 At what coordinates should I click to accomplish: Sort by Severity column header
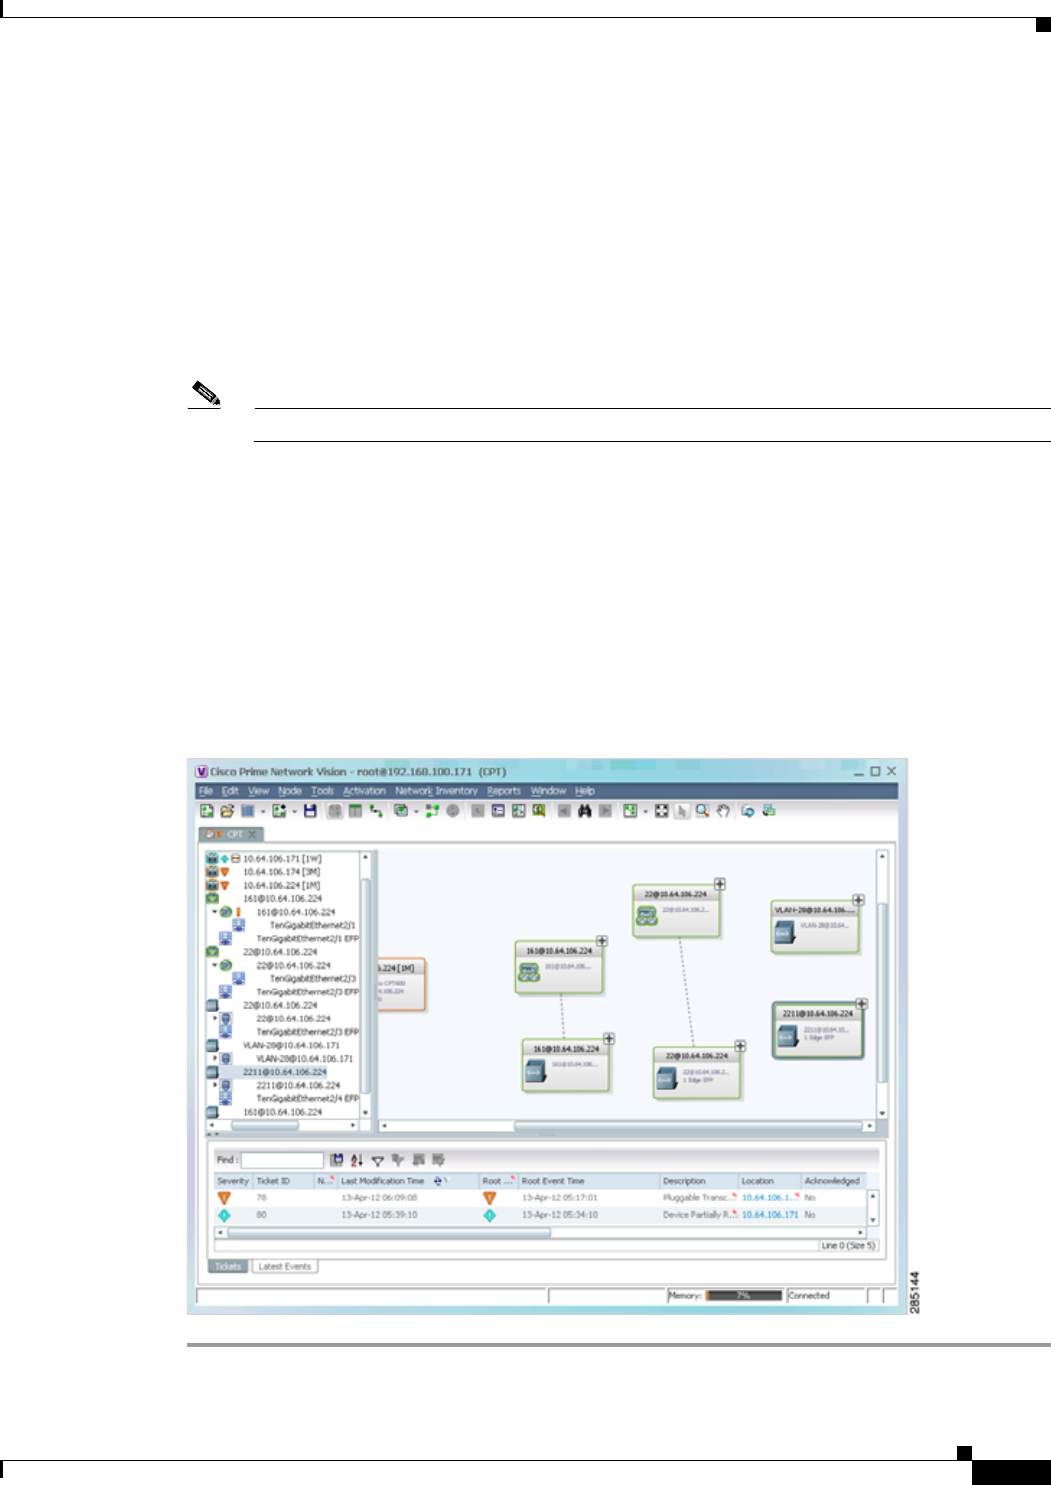coord(233,1181)
